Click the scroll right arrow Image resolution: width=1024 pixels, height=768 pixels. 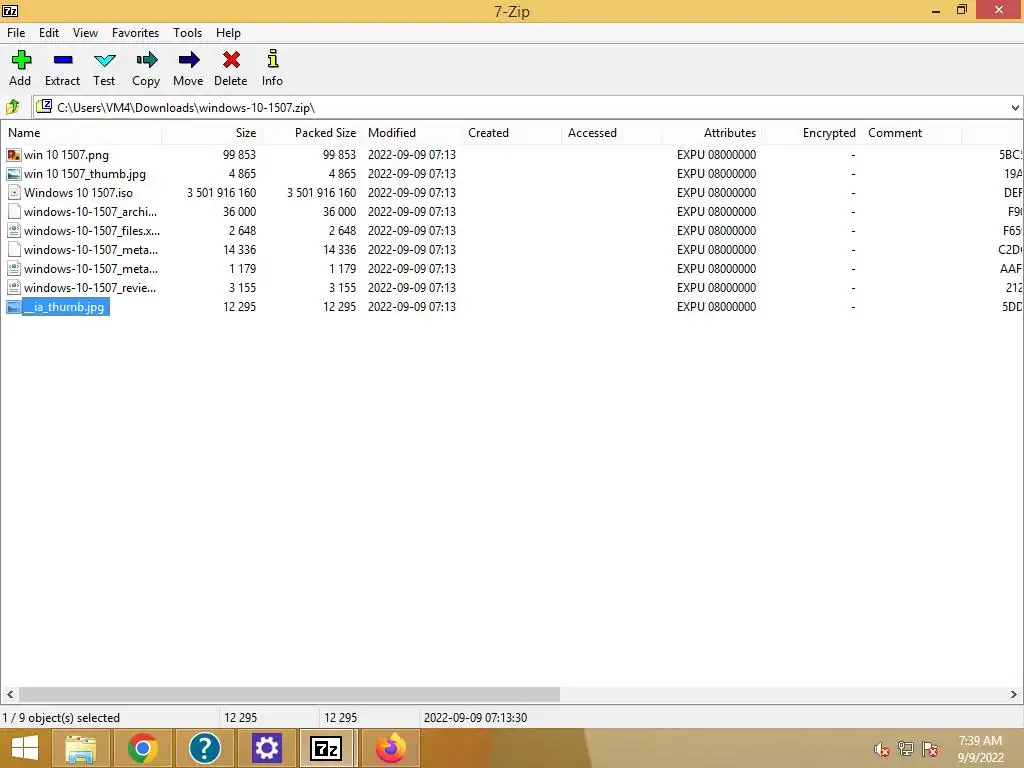click(x=1014, y=694)
